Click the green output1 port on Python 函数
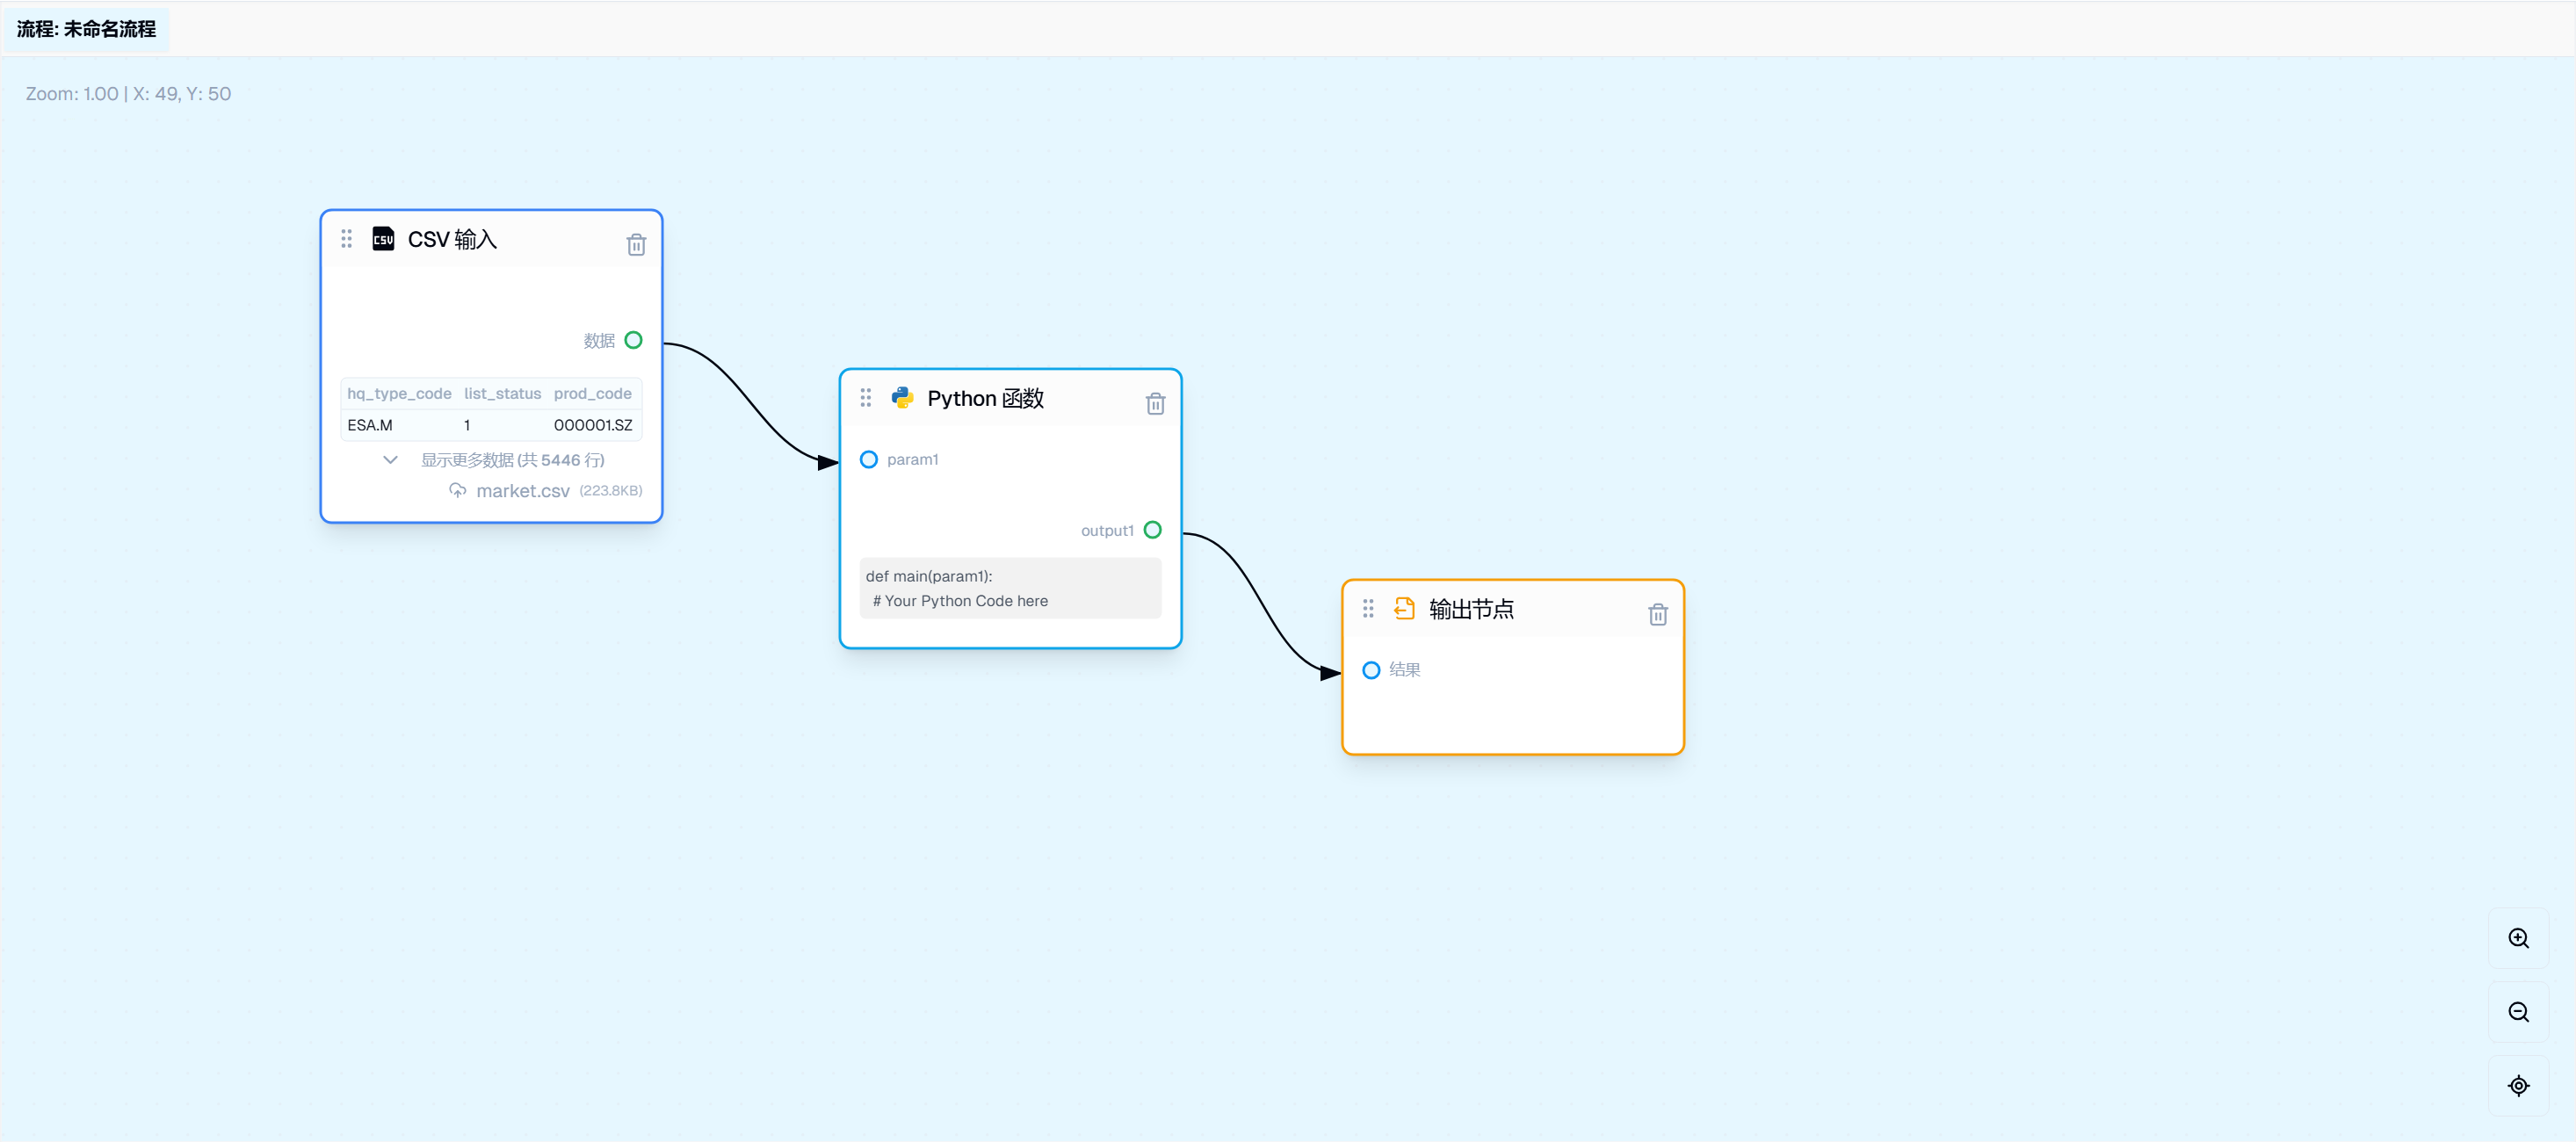The width and height of the screenshot is (2576, 1142). (x=1152, y=530)
